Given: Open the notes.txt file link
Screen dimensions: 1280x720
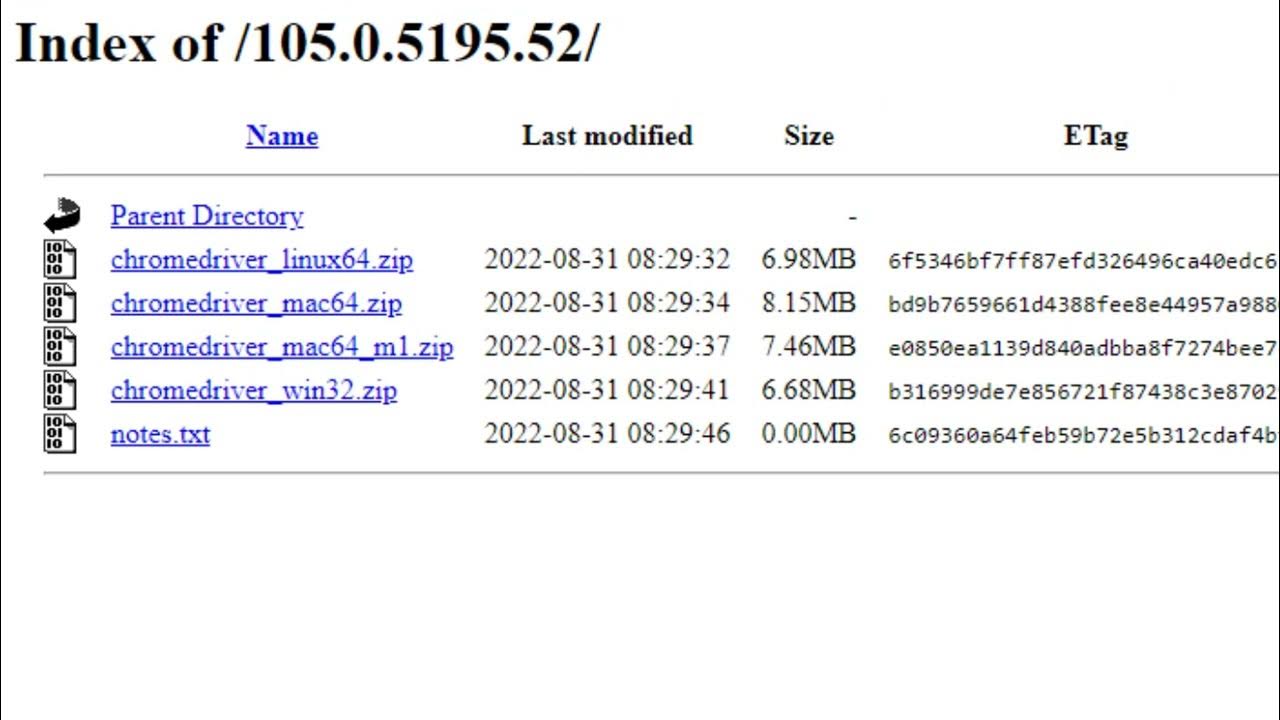Looking at the screenshot, I should (x=160, y=434).
